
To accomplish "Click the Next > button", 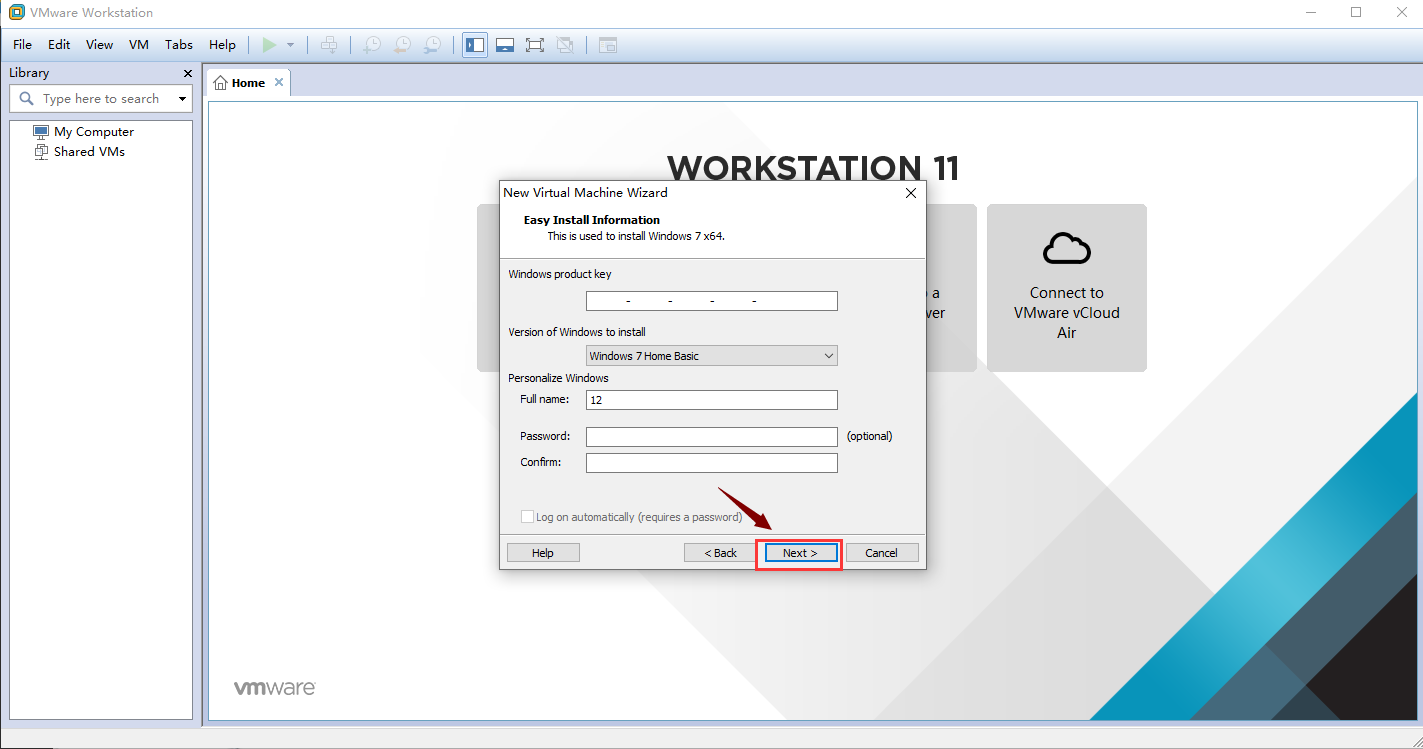I will click(800, 553).
